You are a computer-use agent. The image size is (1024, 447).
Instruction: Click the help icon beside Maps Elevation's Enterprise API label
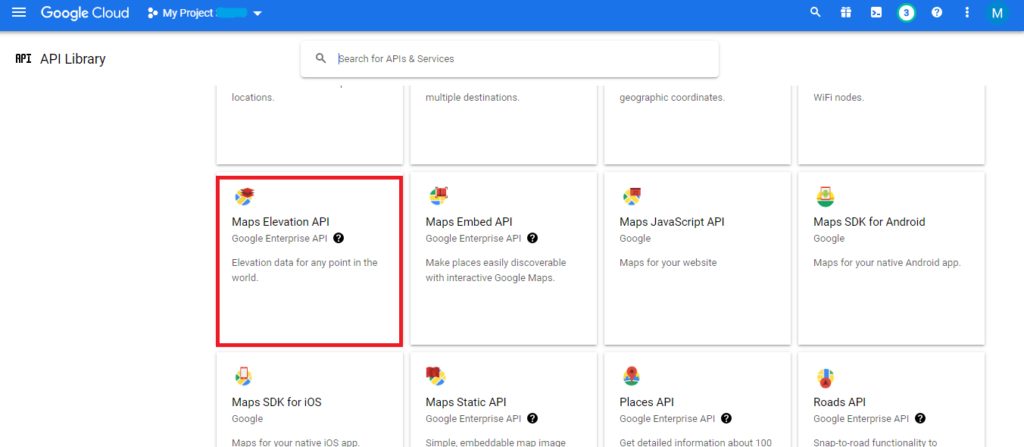338,238
